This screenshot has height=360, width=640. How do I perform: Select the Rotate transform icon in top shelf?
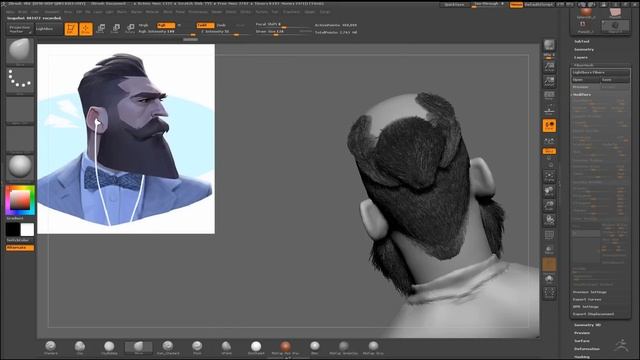130,29
